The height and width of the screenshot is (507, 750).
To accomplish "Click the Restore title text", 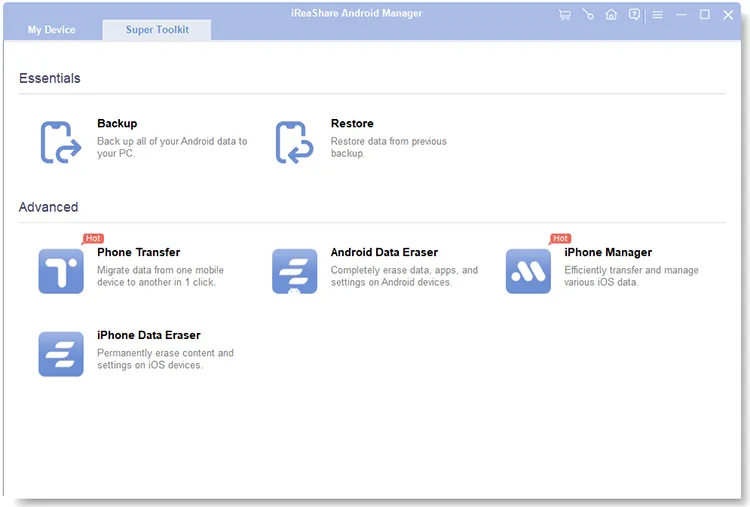I will pos(352,123).
